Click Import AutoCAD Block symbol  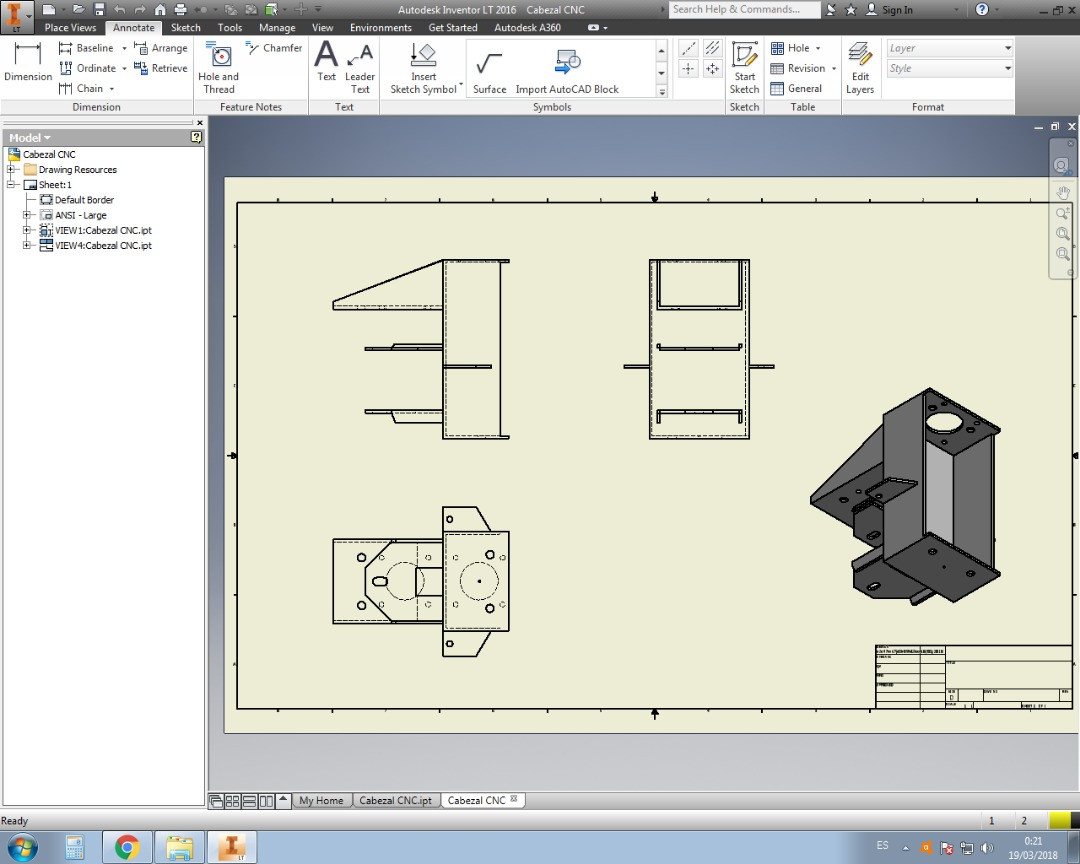tap(567, 72)
